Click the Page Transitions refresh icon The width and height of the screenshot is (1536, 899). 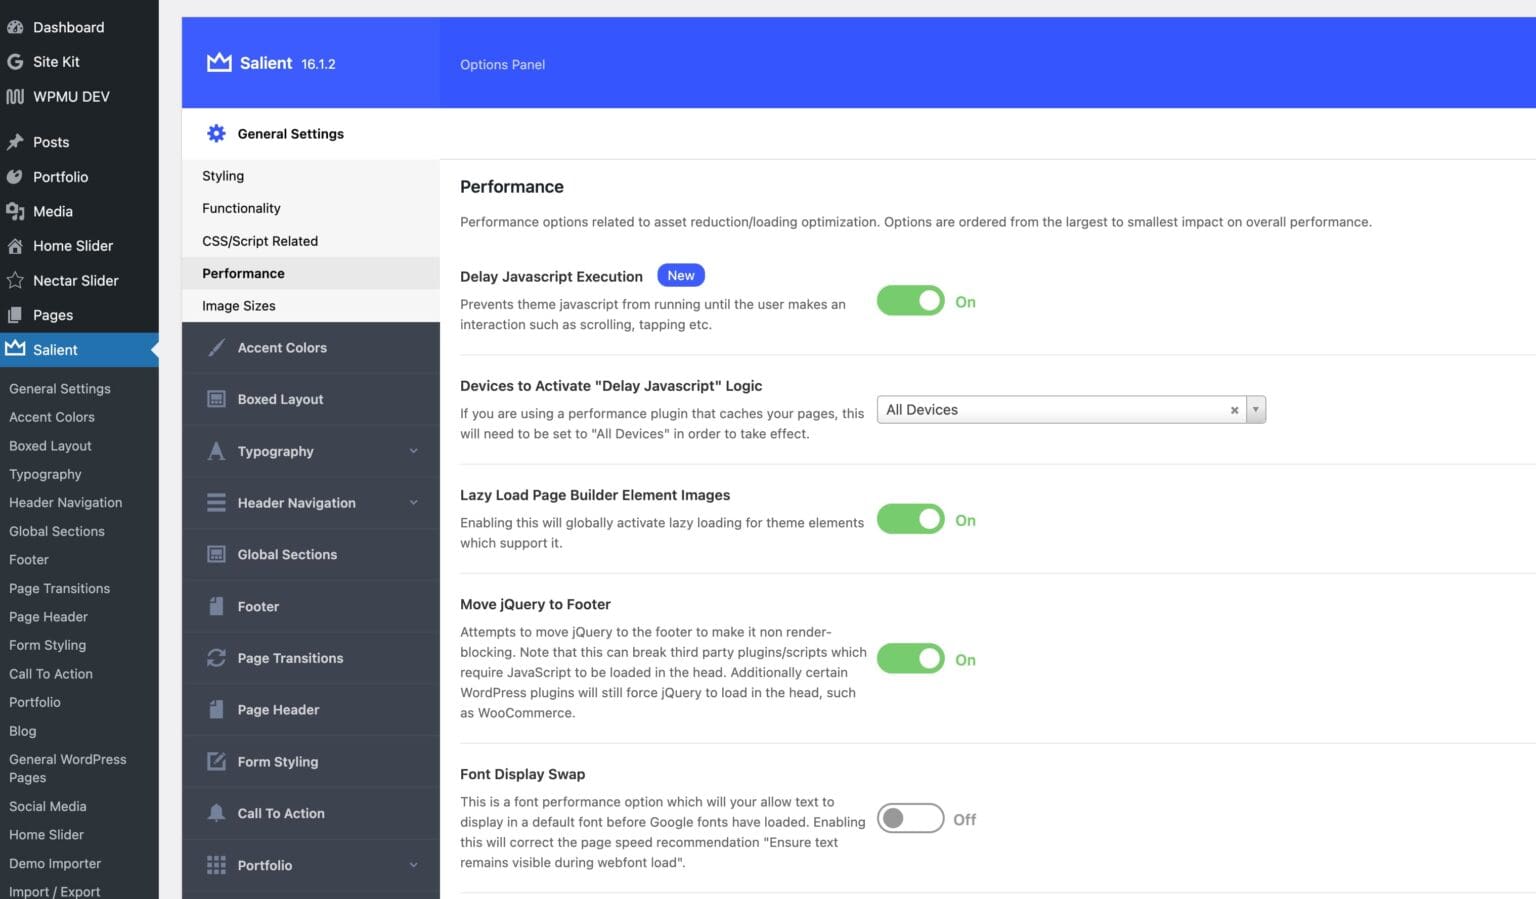216,657
